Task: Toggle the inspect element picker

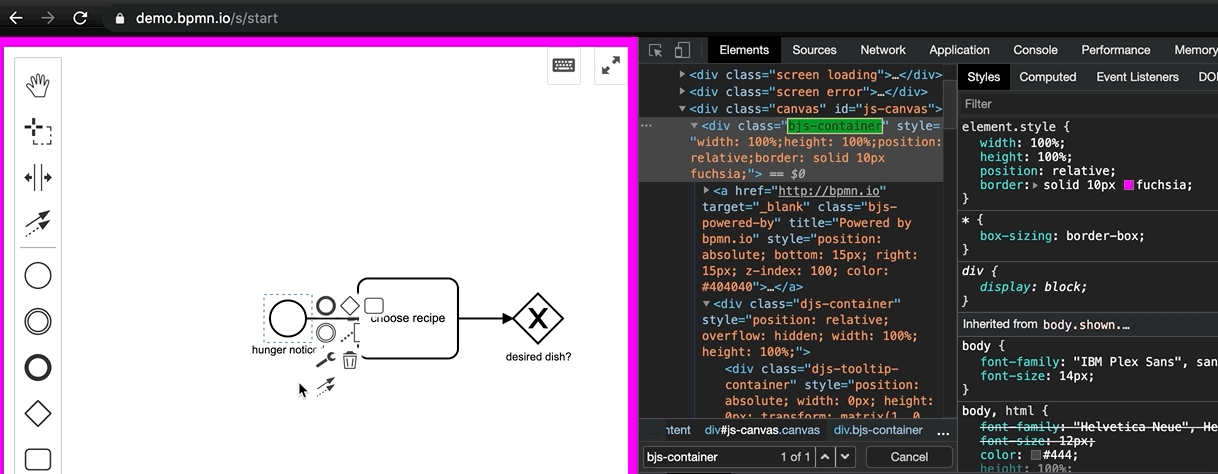Action: pos(656,50)
